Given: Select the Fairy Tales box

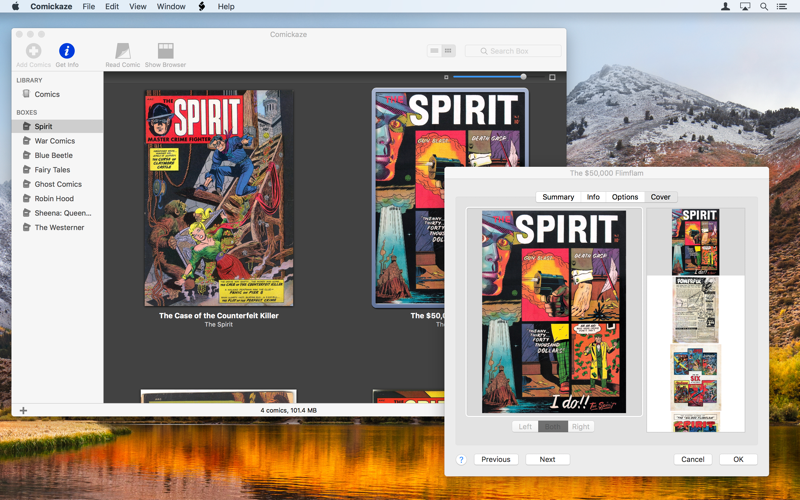Looking at the screenshot, I should pos(57,169).
